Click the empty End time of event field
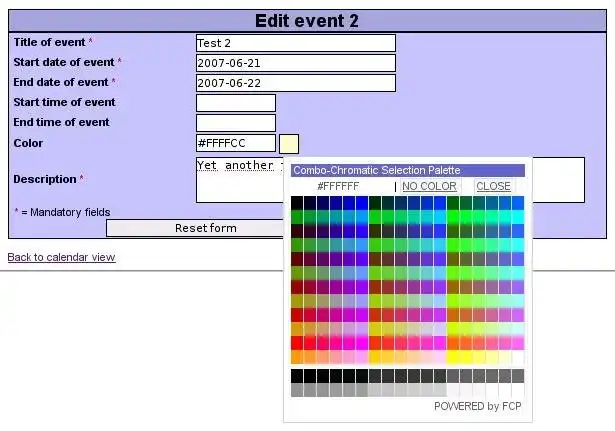The image size is (615, 431). [x=236, y=123]
